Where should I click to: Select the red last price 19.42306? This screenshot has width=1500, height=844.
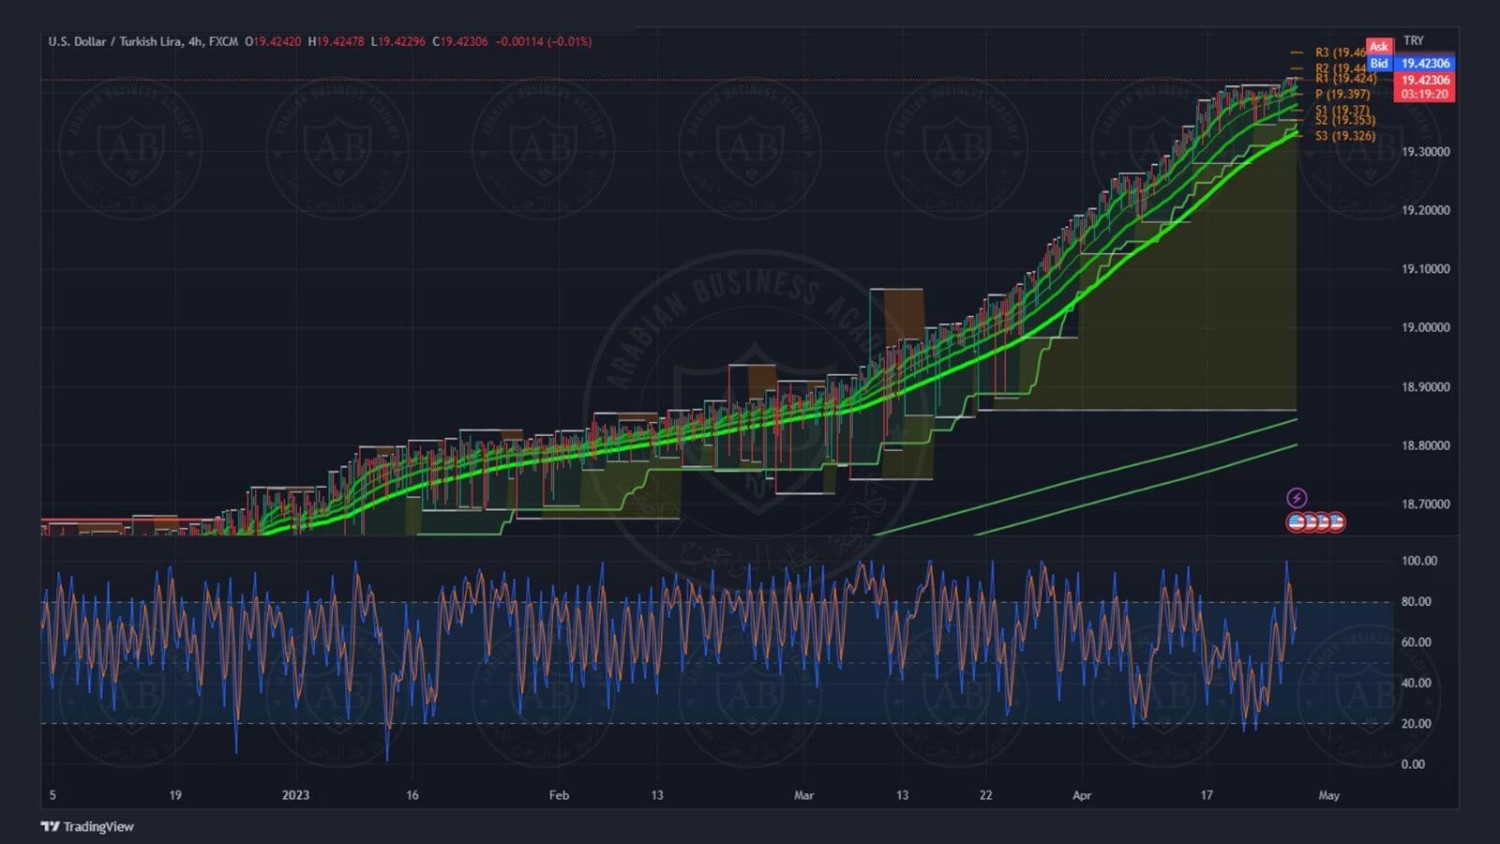pyautogui.click(x=1425, y=80)
